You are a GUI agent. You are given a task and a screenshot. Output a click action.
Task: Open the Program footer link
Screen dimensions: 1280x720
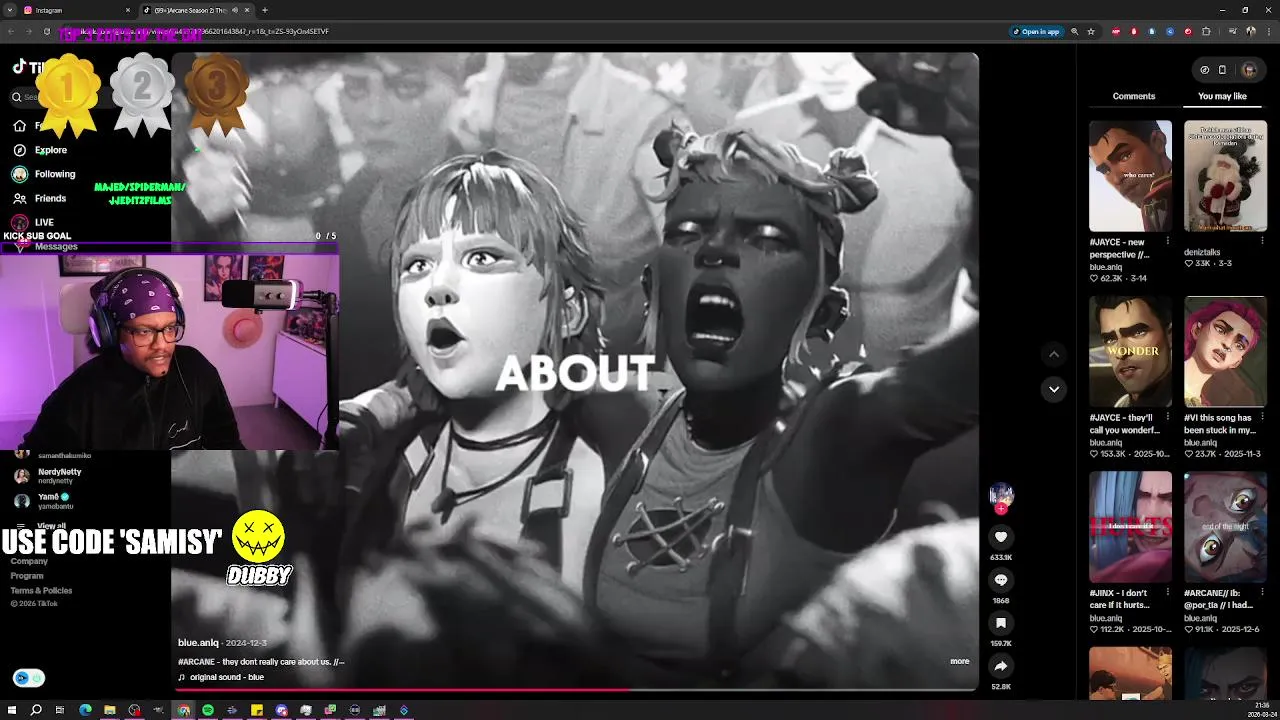pyautogui.click(x=27, y=576)
